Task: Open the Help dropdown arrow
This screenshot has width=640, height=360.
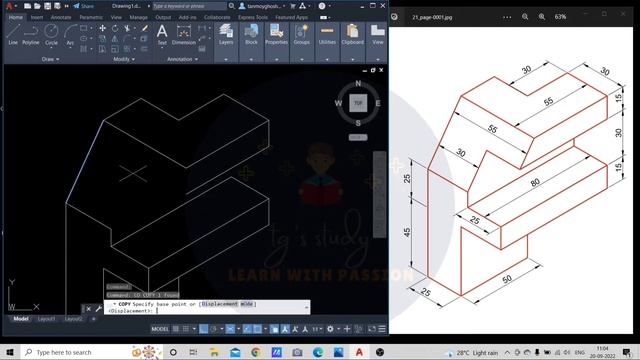Action: 329,6
